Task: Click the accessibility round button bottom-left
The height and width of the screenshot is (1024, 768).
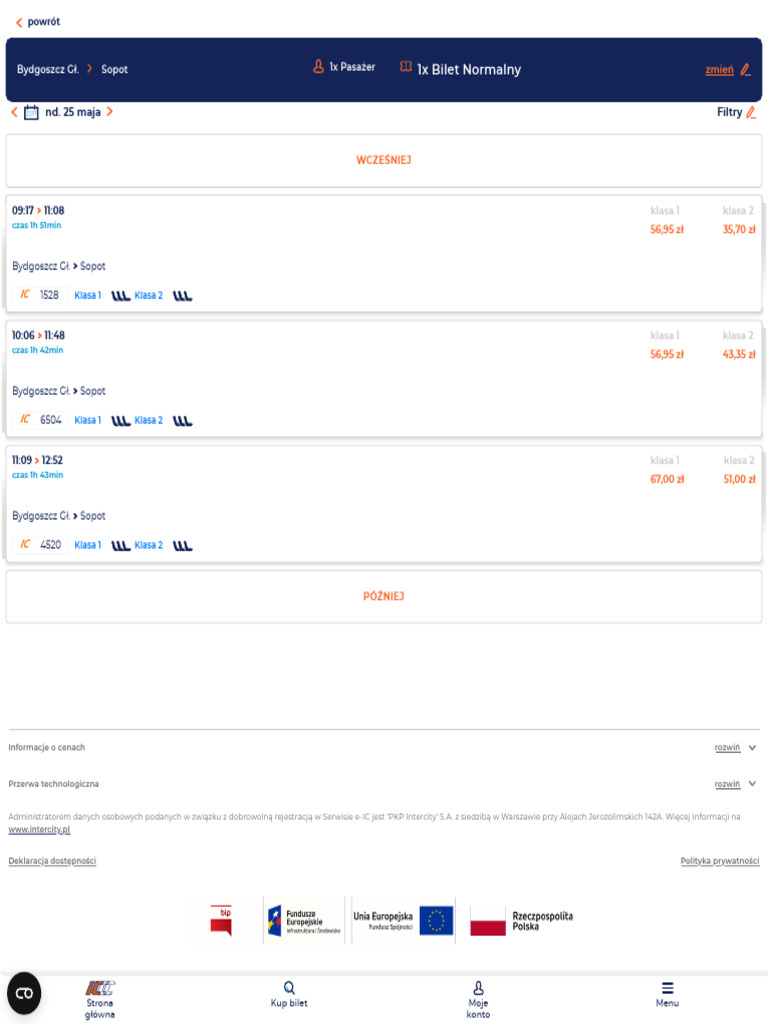Action: [x=24, y=993]
